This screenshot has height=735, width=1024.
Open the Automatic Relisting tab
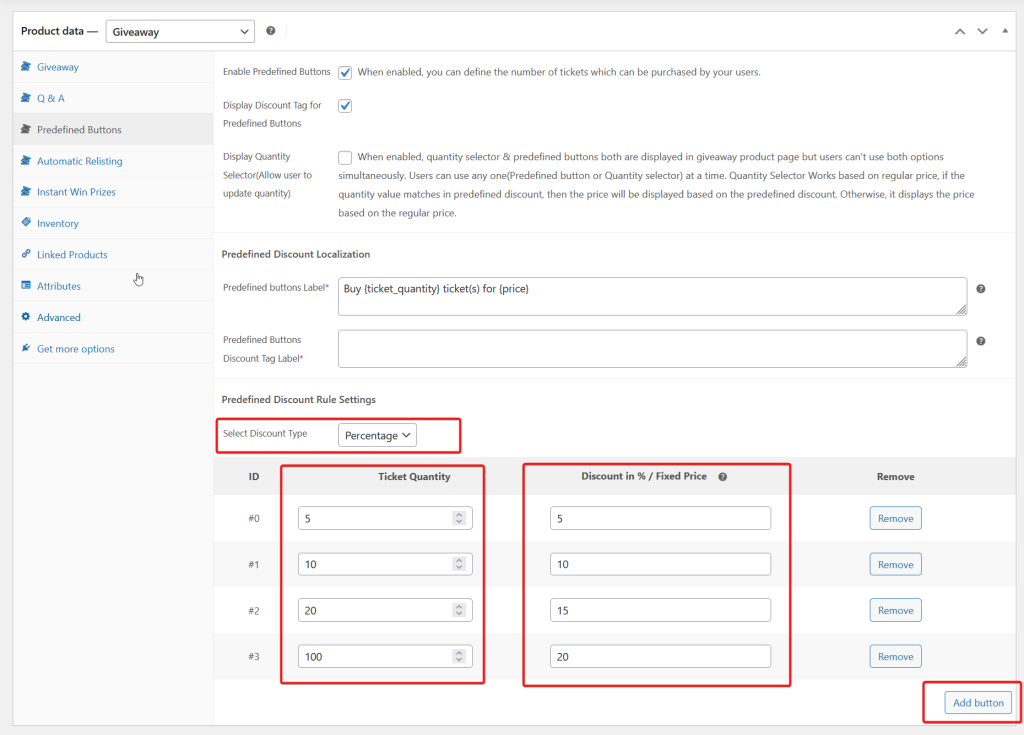coord(80,161)
